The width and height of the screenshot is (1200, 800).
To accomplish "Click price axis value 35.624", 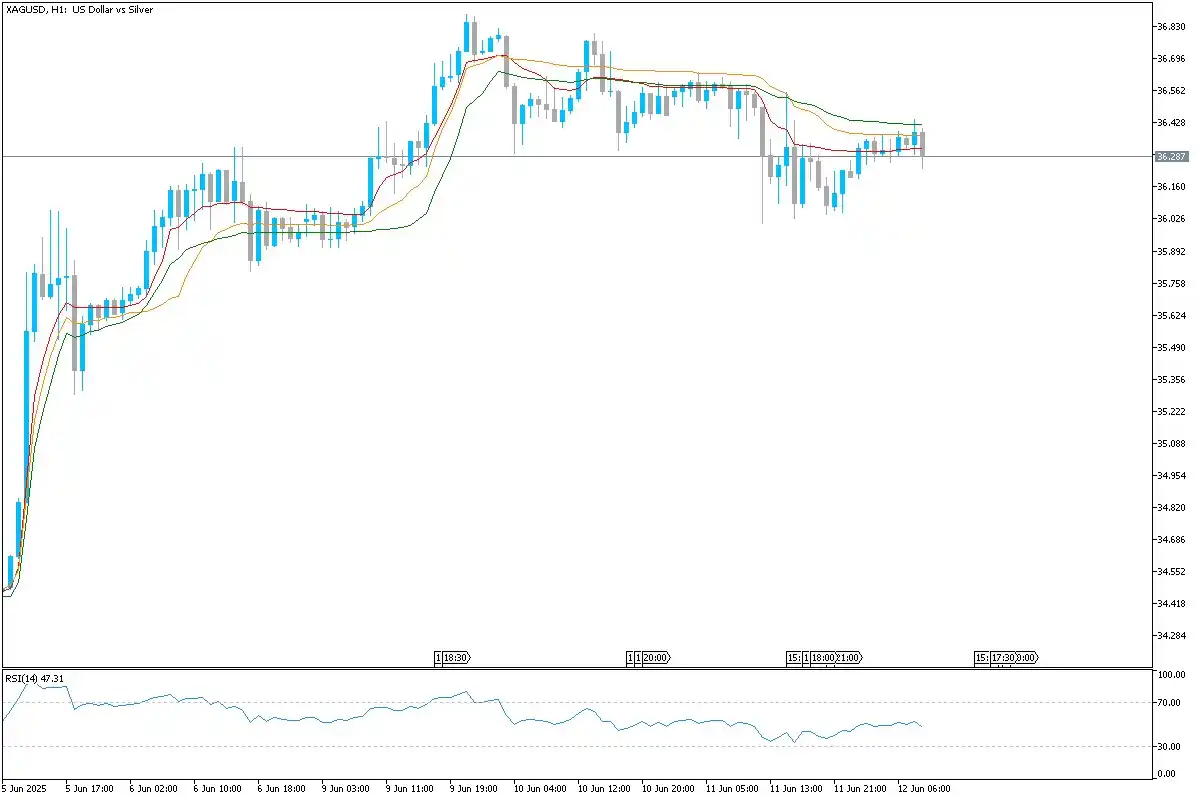I will point(1171,315).
